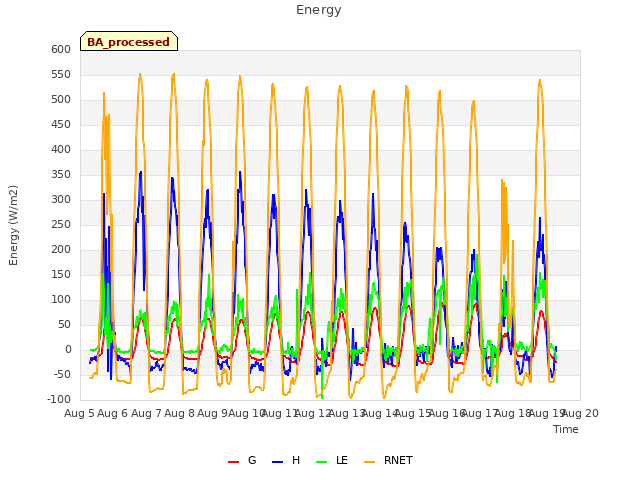Click the Aug 13 x-axis date label
This screenshot has width=640, height=480.
[347, 414]
